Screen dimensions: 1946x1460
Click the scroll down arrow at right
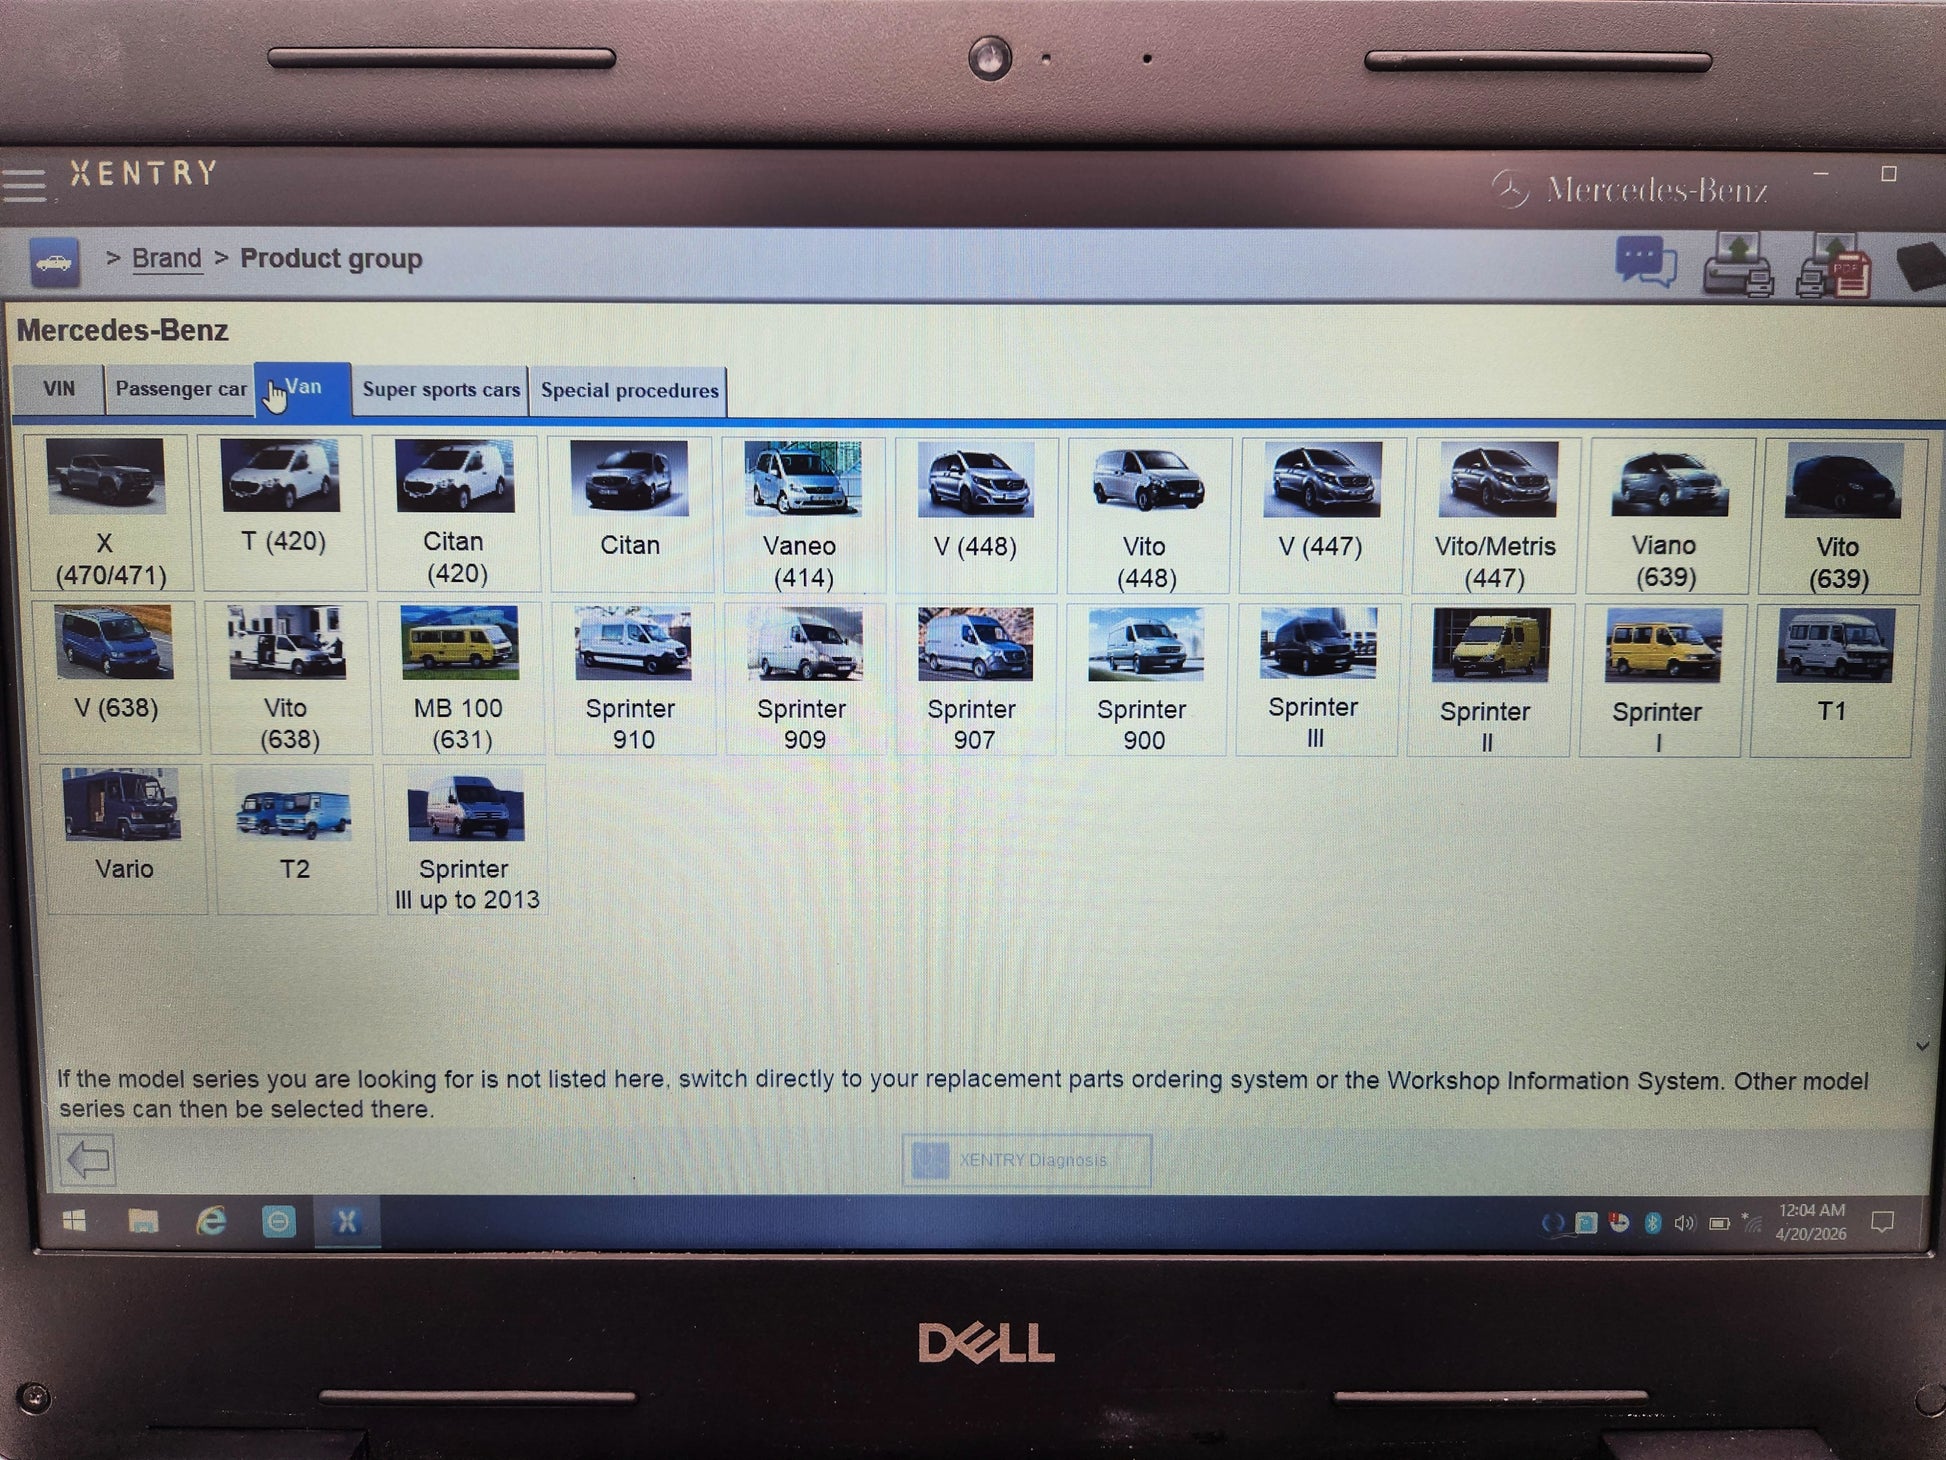click(1922, 1046)
